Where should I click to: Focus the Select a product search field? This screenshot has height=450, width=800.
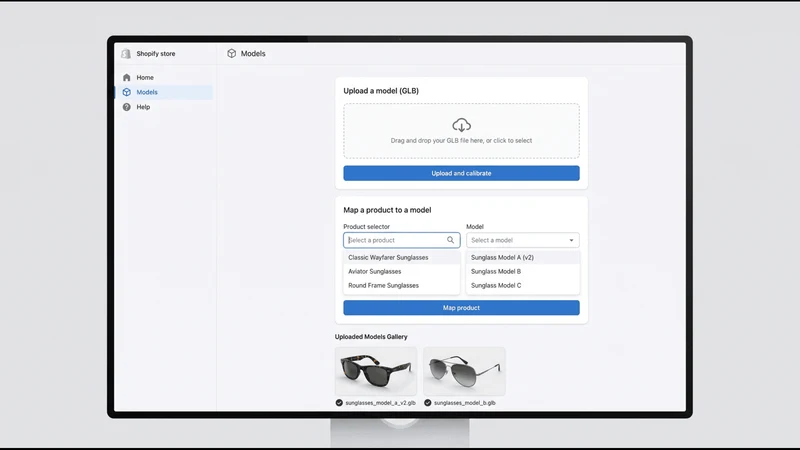[402, 240]
